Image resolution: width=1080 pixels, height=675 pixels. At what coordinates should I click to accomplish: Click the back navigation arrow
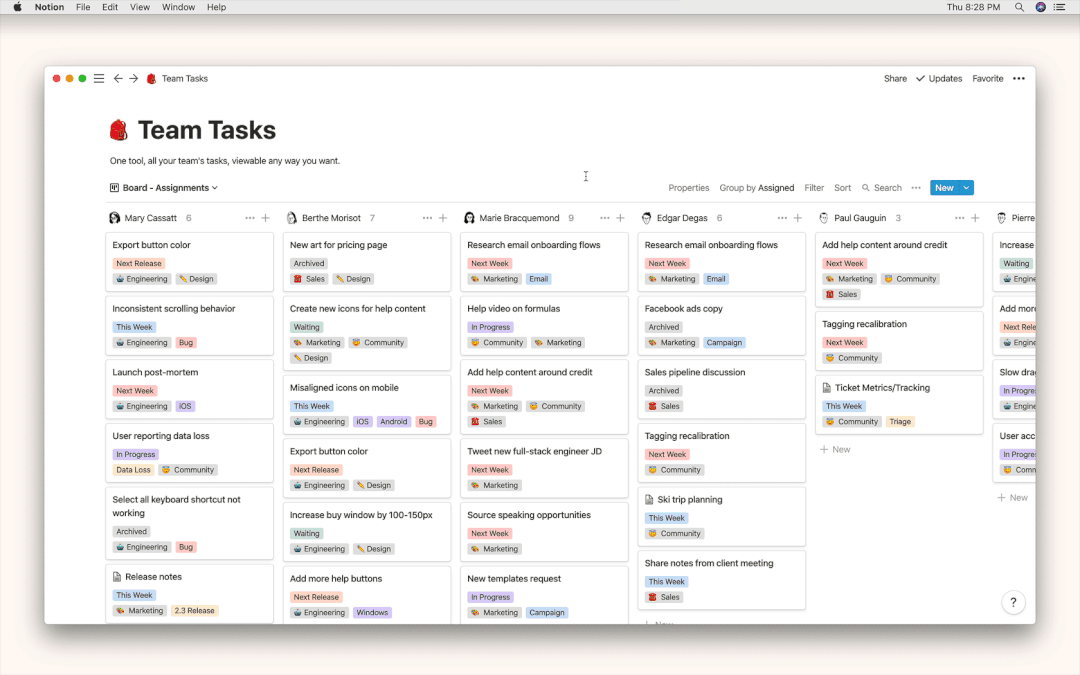(x=118, y=78)
